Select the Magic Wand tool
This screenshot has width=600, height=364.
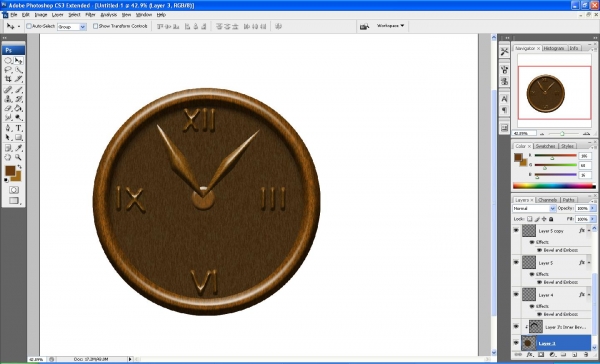pos(18,70)
